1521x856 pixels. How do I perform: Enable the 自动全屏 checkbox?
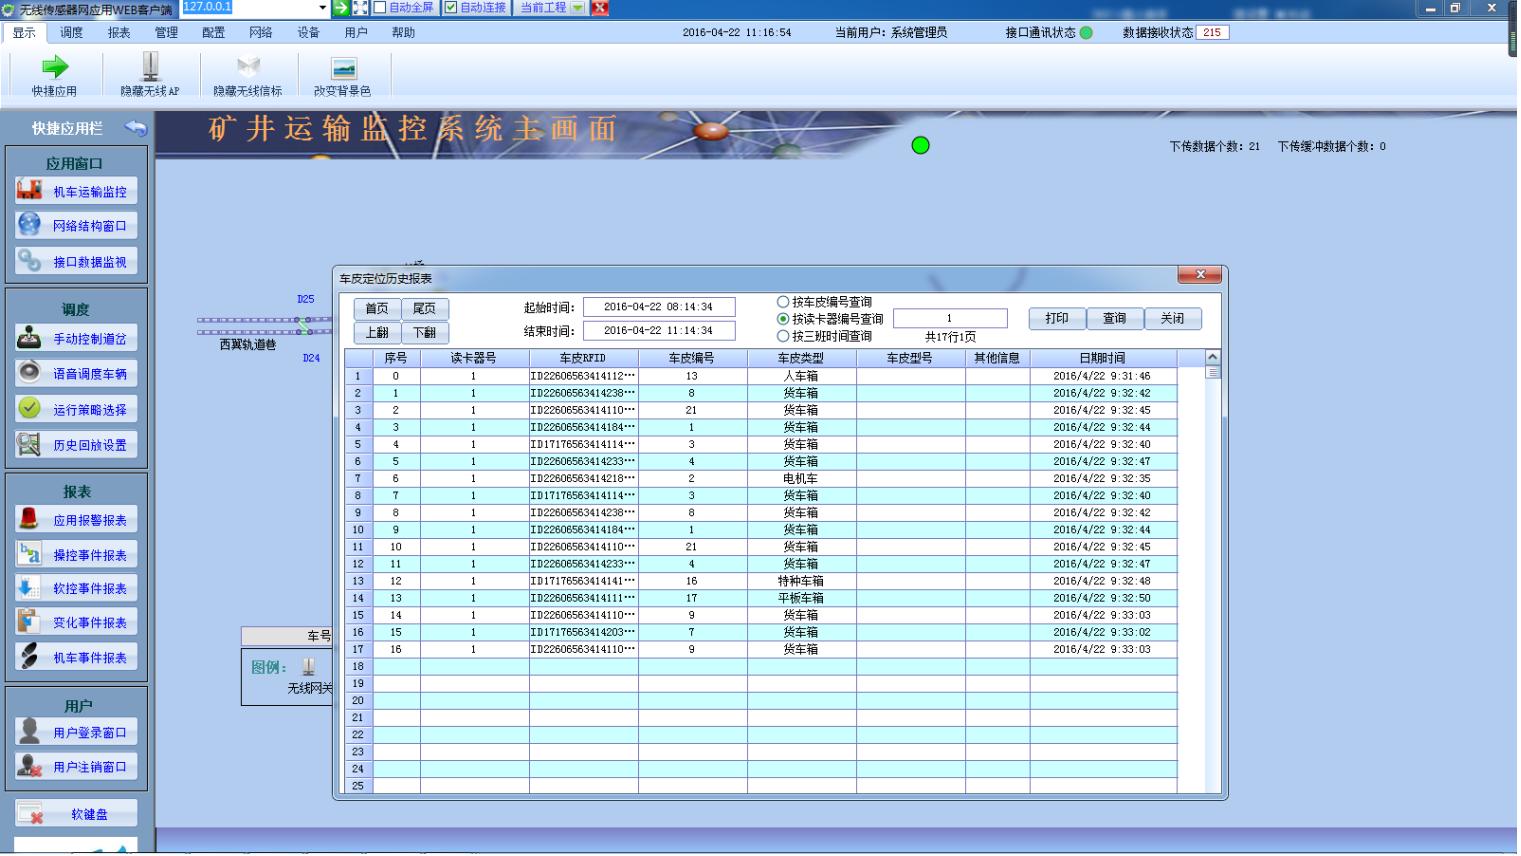(x=380, y=8)
